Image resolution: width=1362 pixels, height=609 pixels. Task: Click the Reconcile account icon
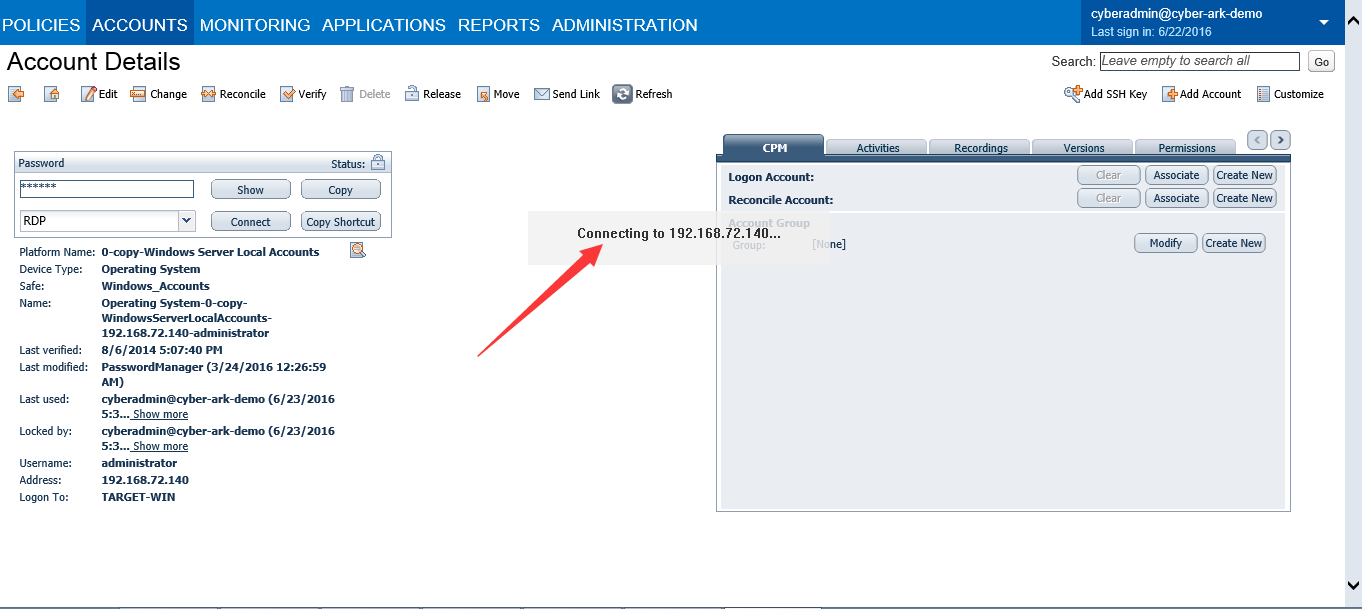pos(207,93)
